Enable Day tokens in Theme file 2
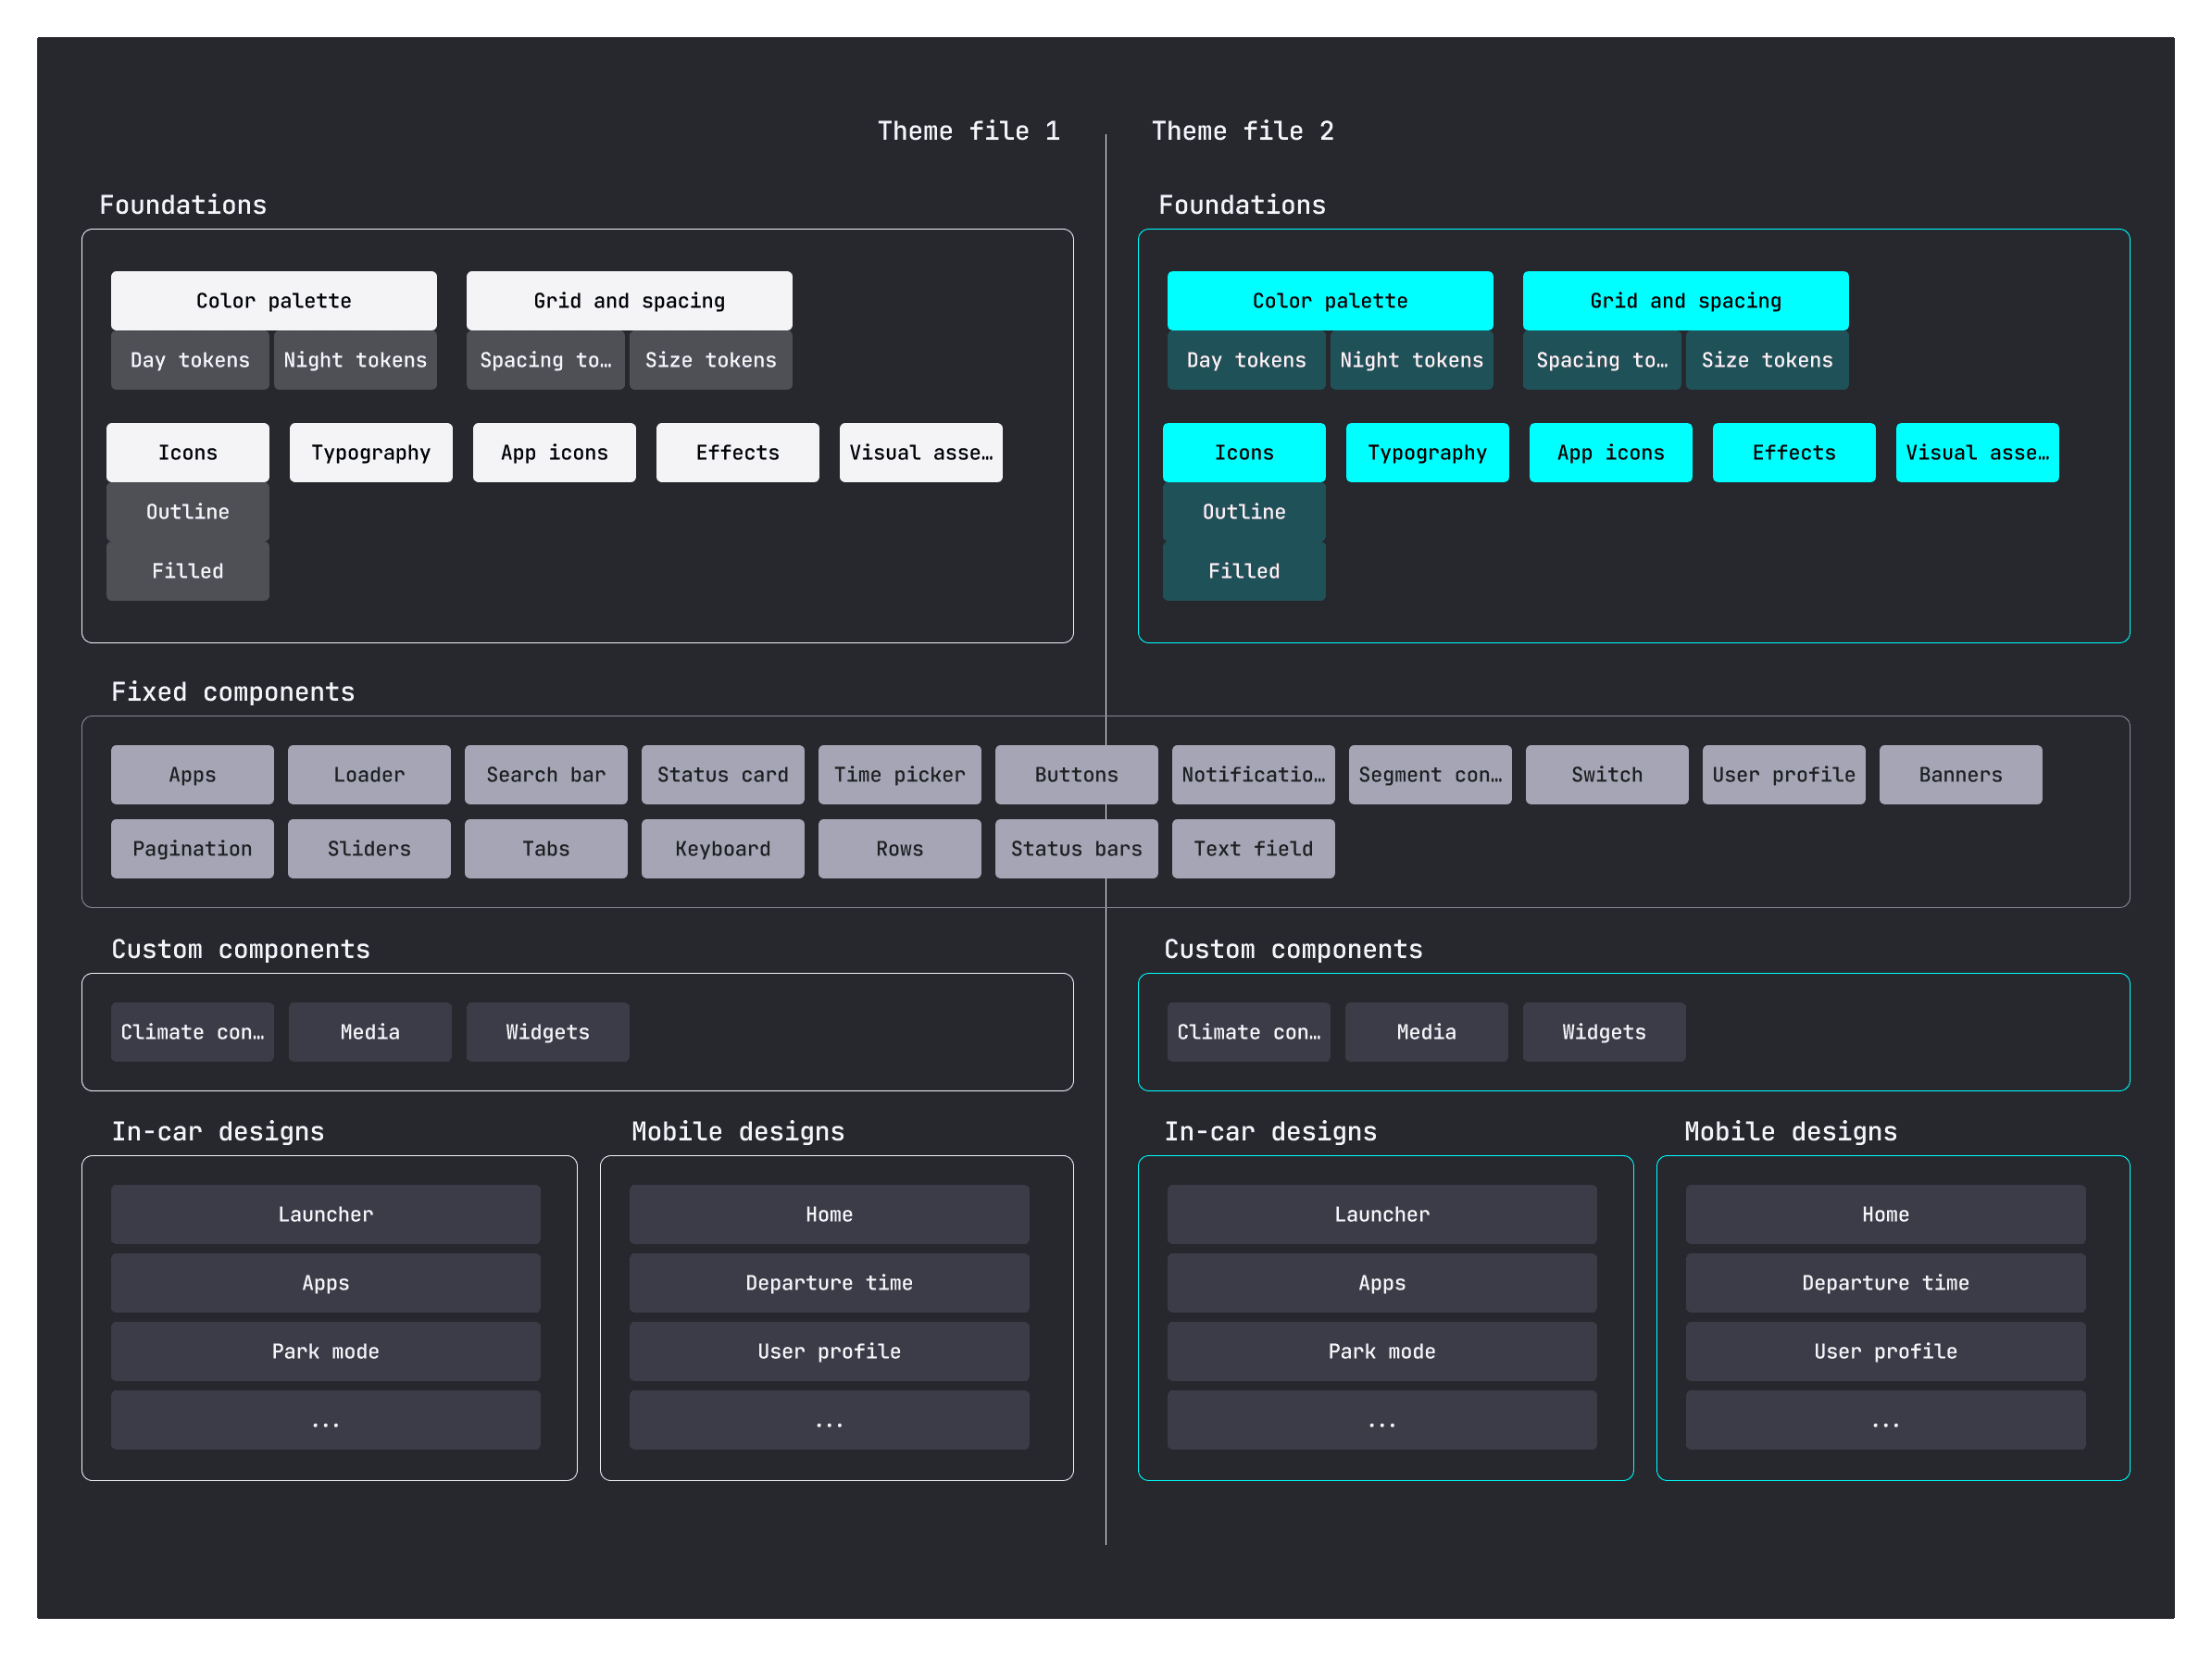Screen dimensions: 2212x1656 [1245, 360]
